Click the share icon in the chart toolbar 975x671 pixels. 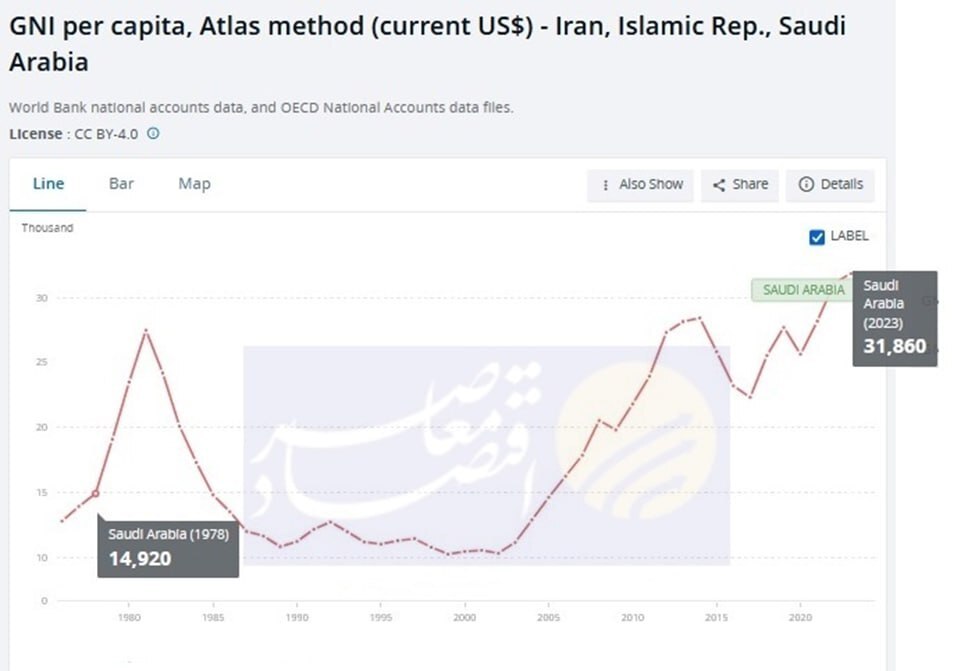pyautogui.click(x=719, y=185)
